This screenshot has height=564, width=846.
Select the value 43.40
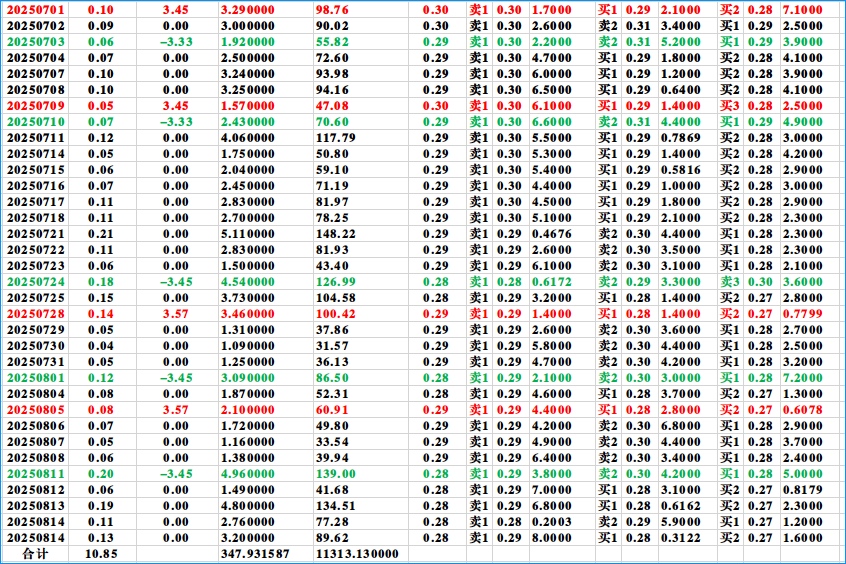[332, 266]
